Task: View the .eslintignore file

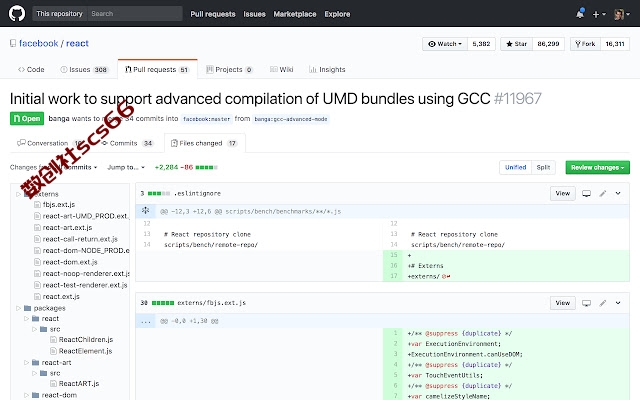Action: tap(562, 193)
